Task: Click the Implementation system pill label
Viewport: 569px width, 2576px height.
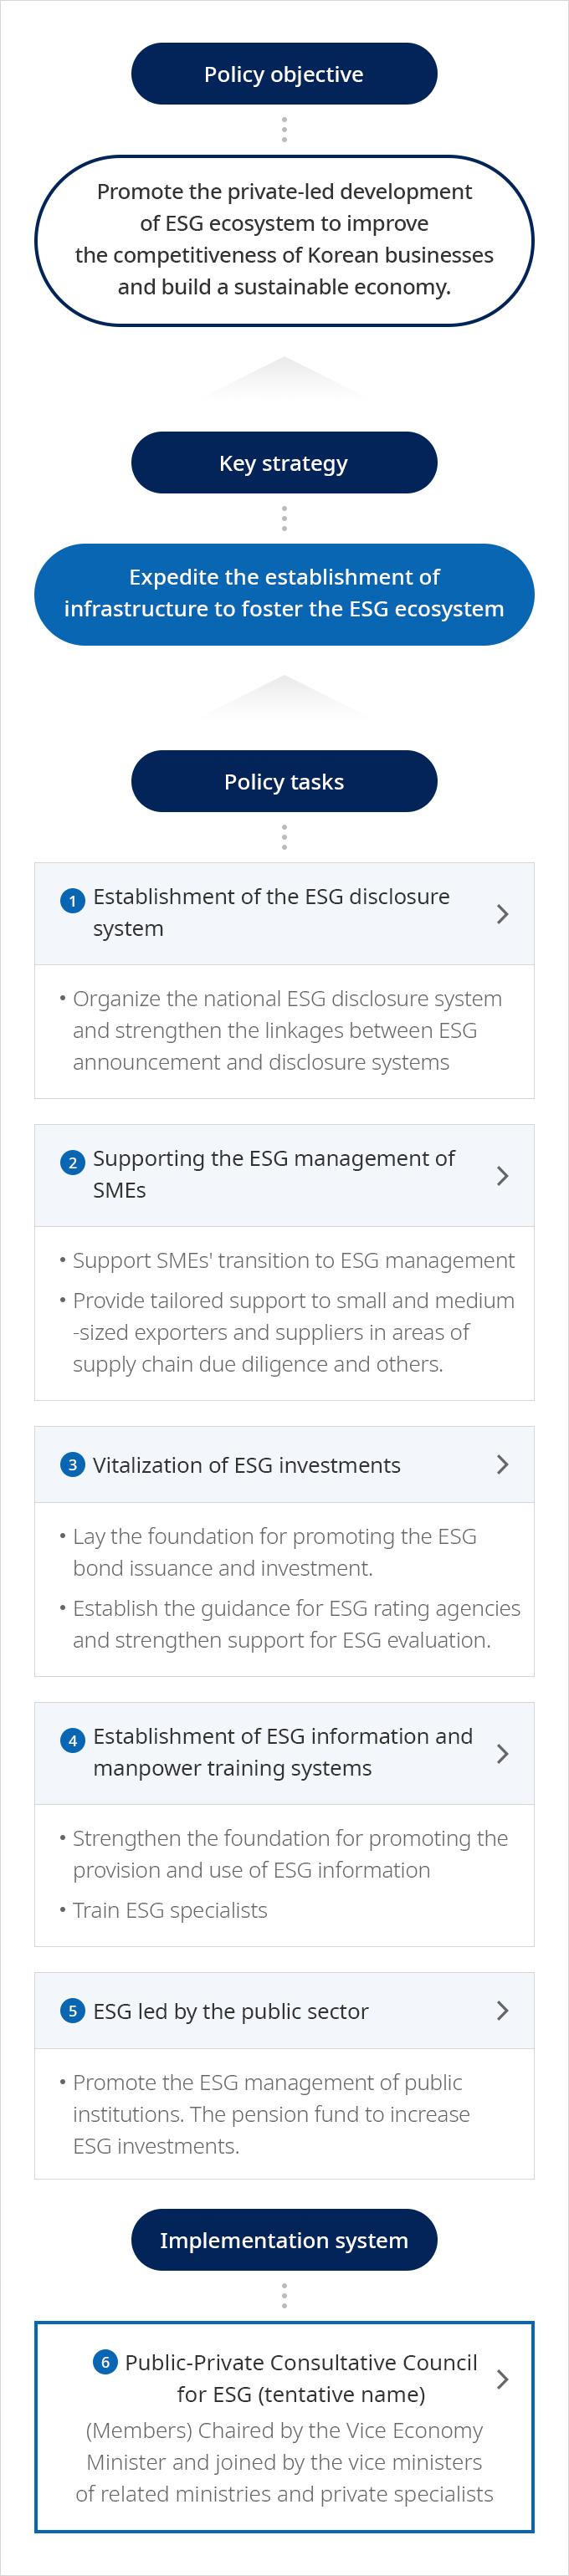Action: click(284, 2240)
